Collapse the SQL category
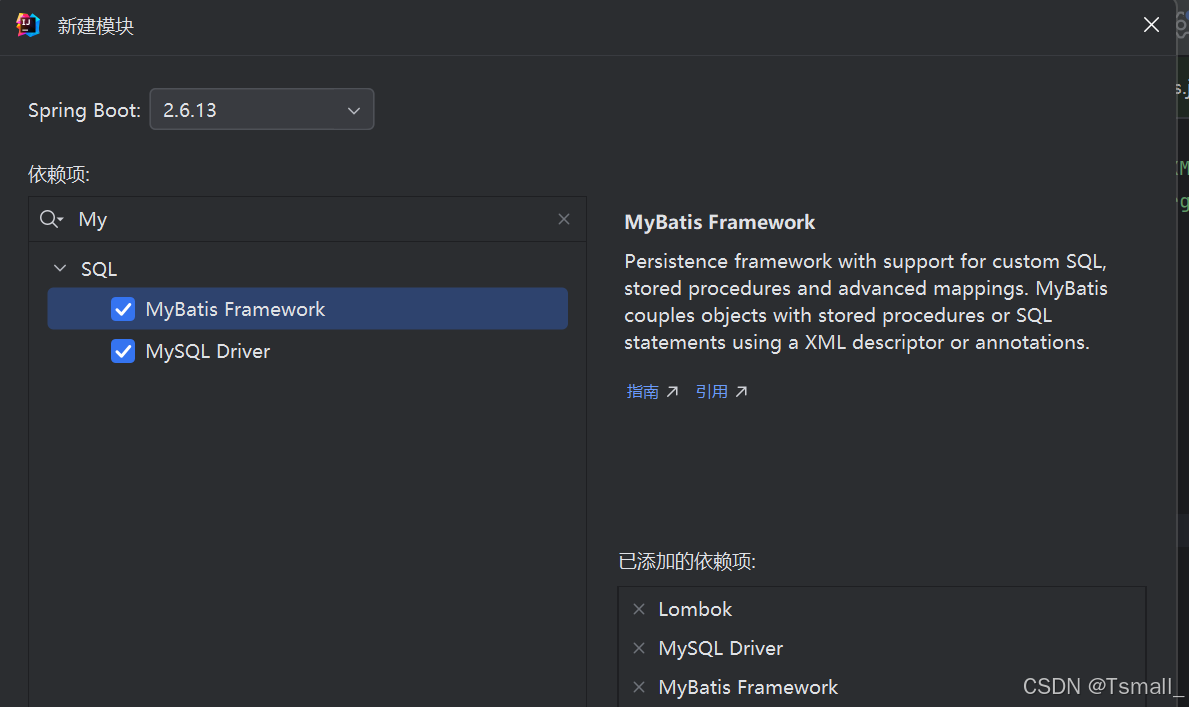This screenshot has height=707, width=1189. point(60,269)
